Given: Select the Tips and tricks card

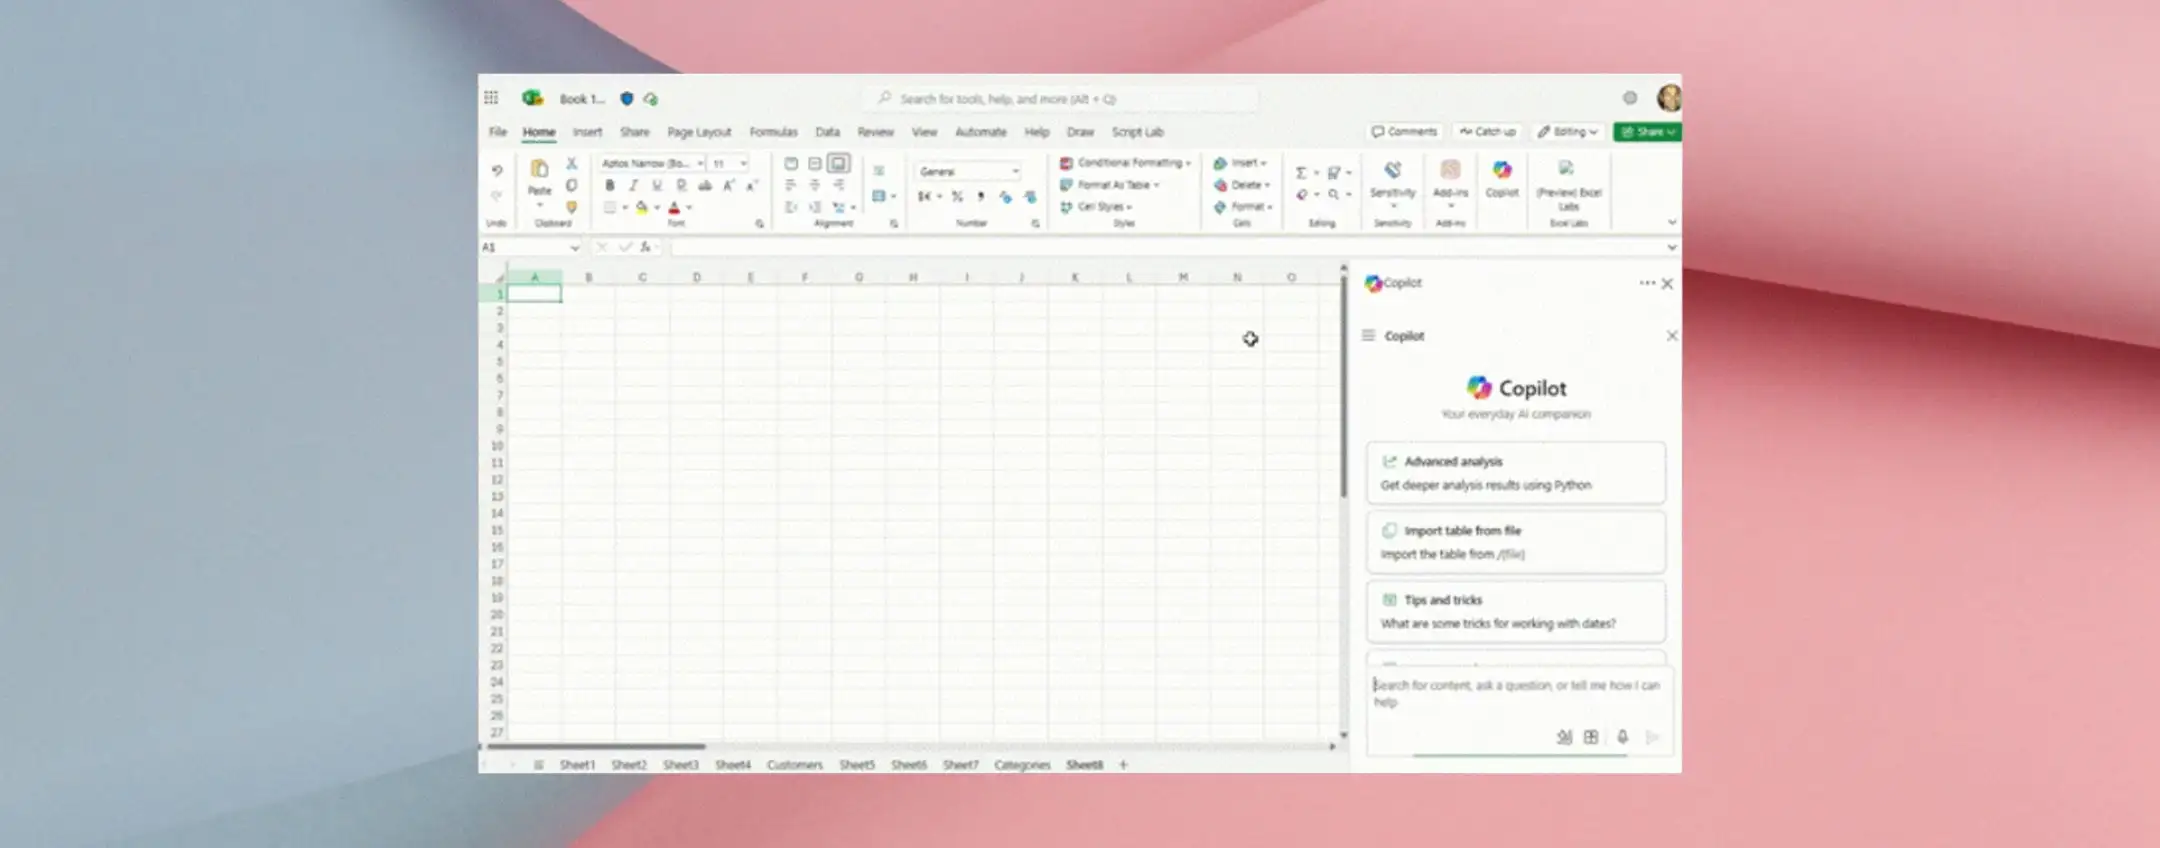Looking at the screenshot, I should [x=1516, y=611].
